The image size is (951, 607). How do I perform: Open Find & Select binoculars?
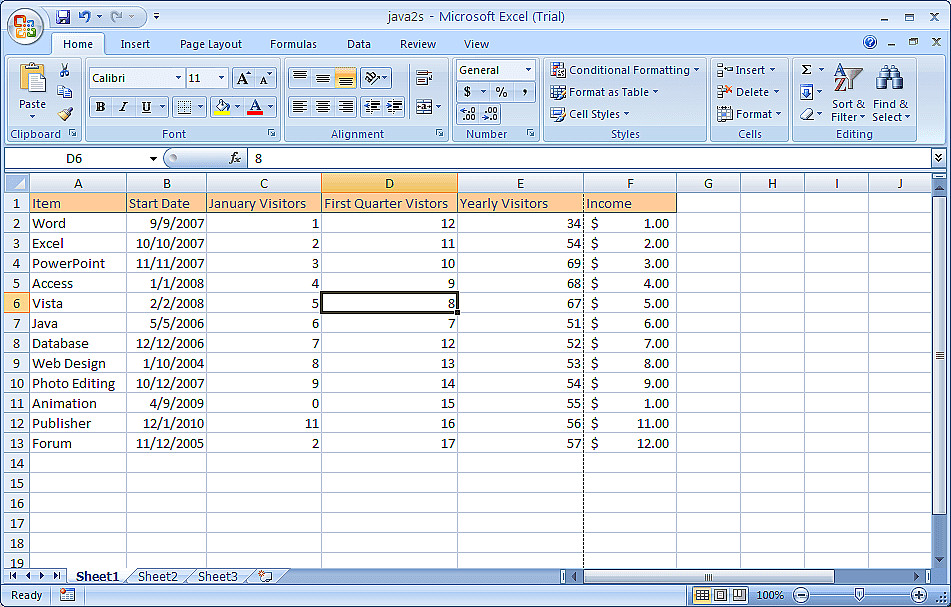point(890,93)
